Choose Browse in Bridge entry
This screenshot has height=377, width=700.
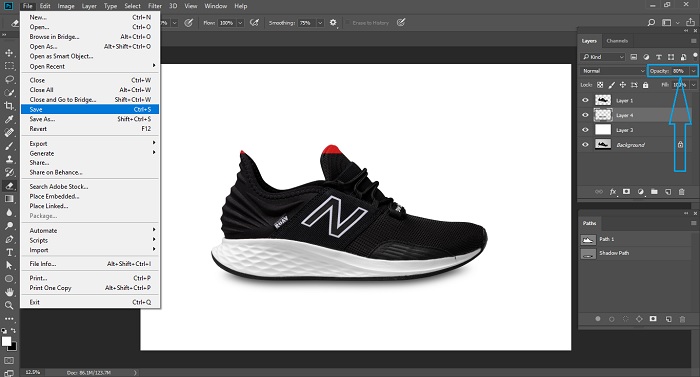[x=90, y=37]
